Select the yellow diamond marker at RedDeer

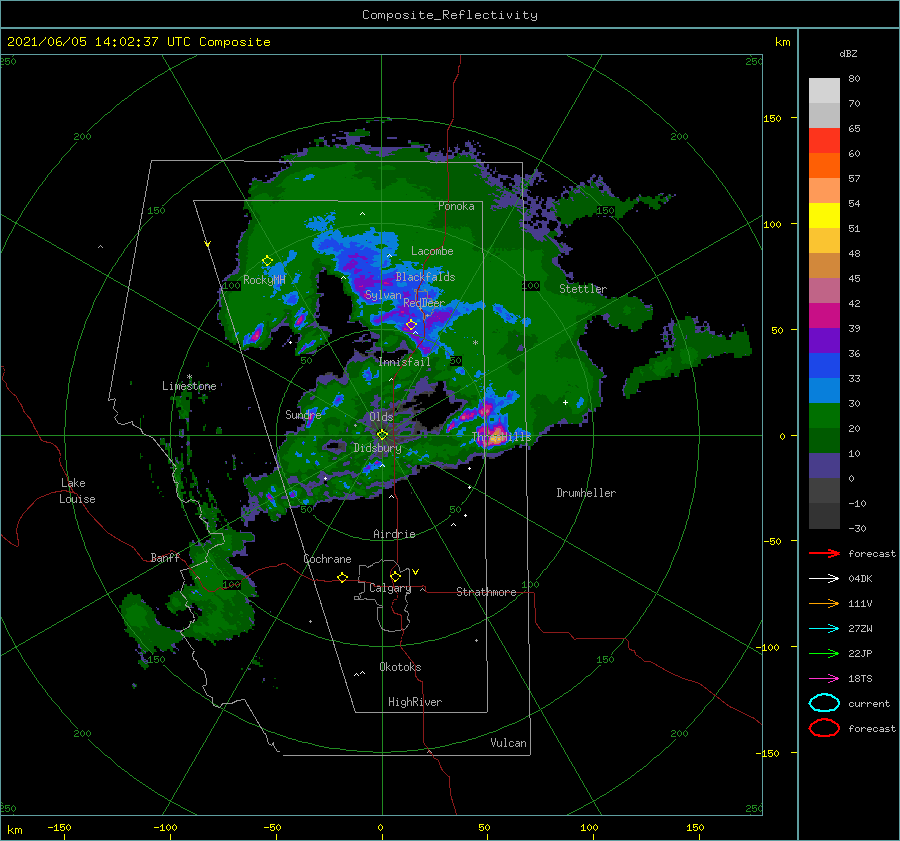coord(411,325)
